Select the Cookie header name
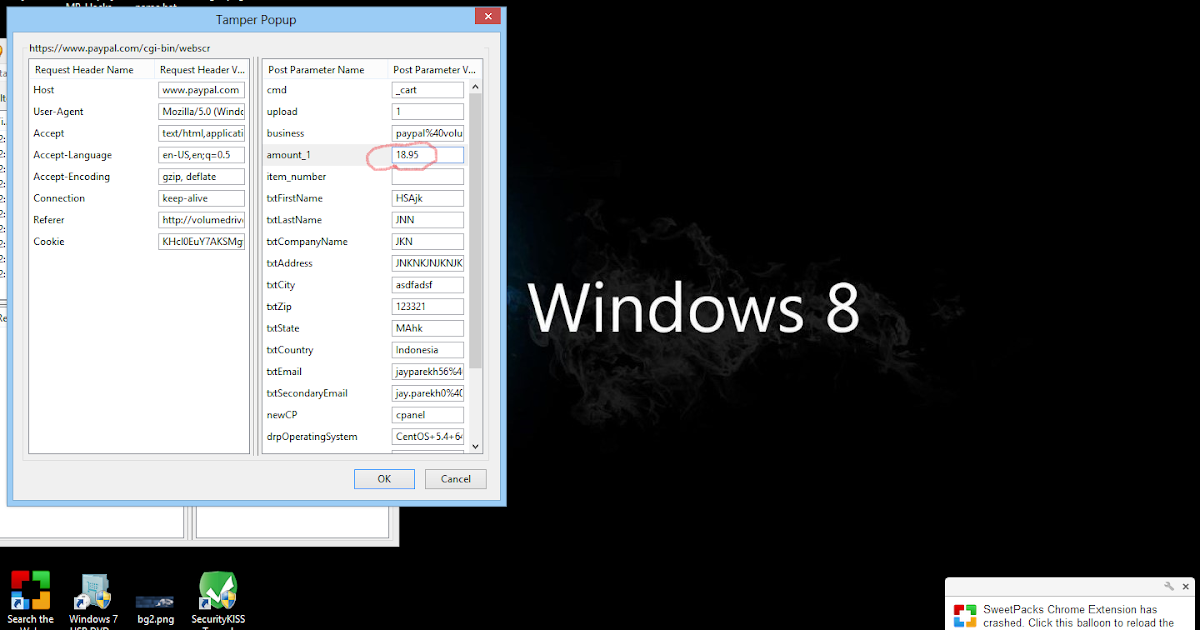 click(49, 242)
